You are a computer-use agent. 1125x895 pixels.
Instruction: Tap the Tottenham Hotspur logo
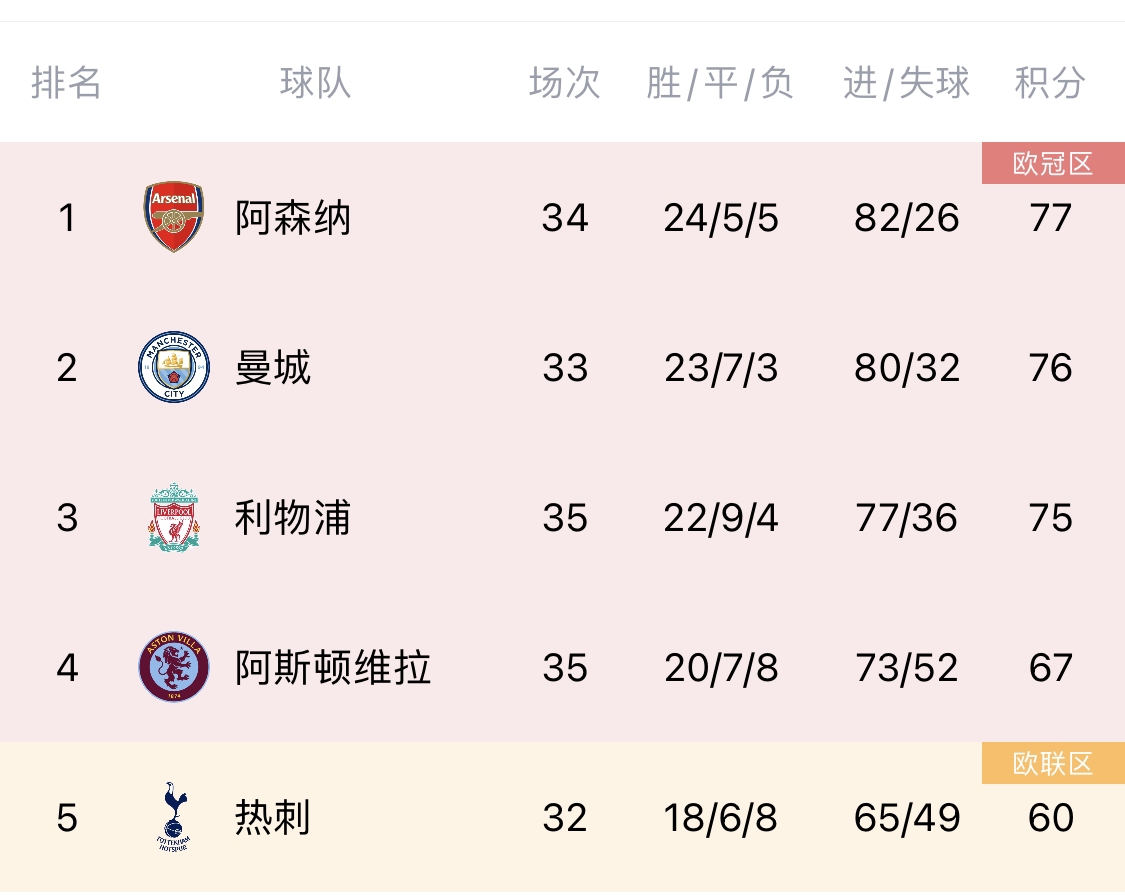tap(174, 817)
